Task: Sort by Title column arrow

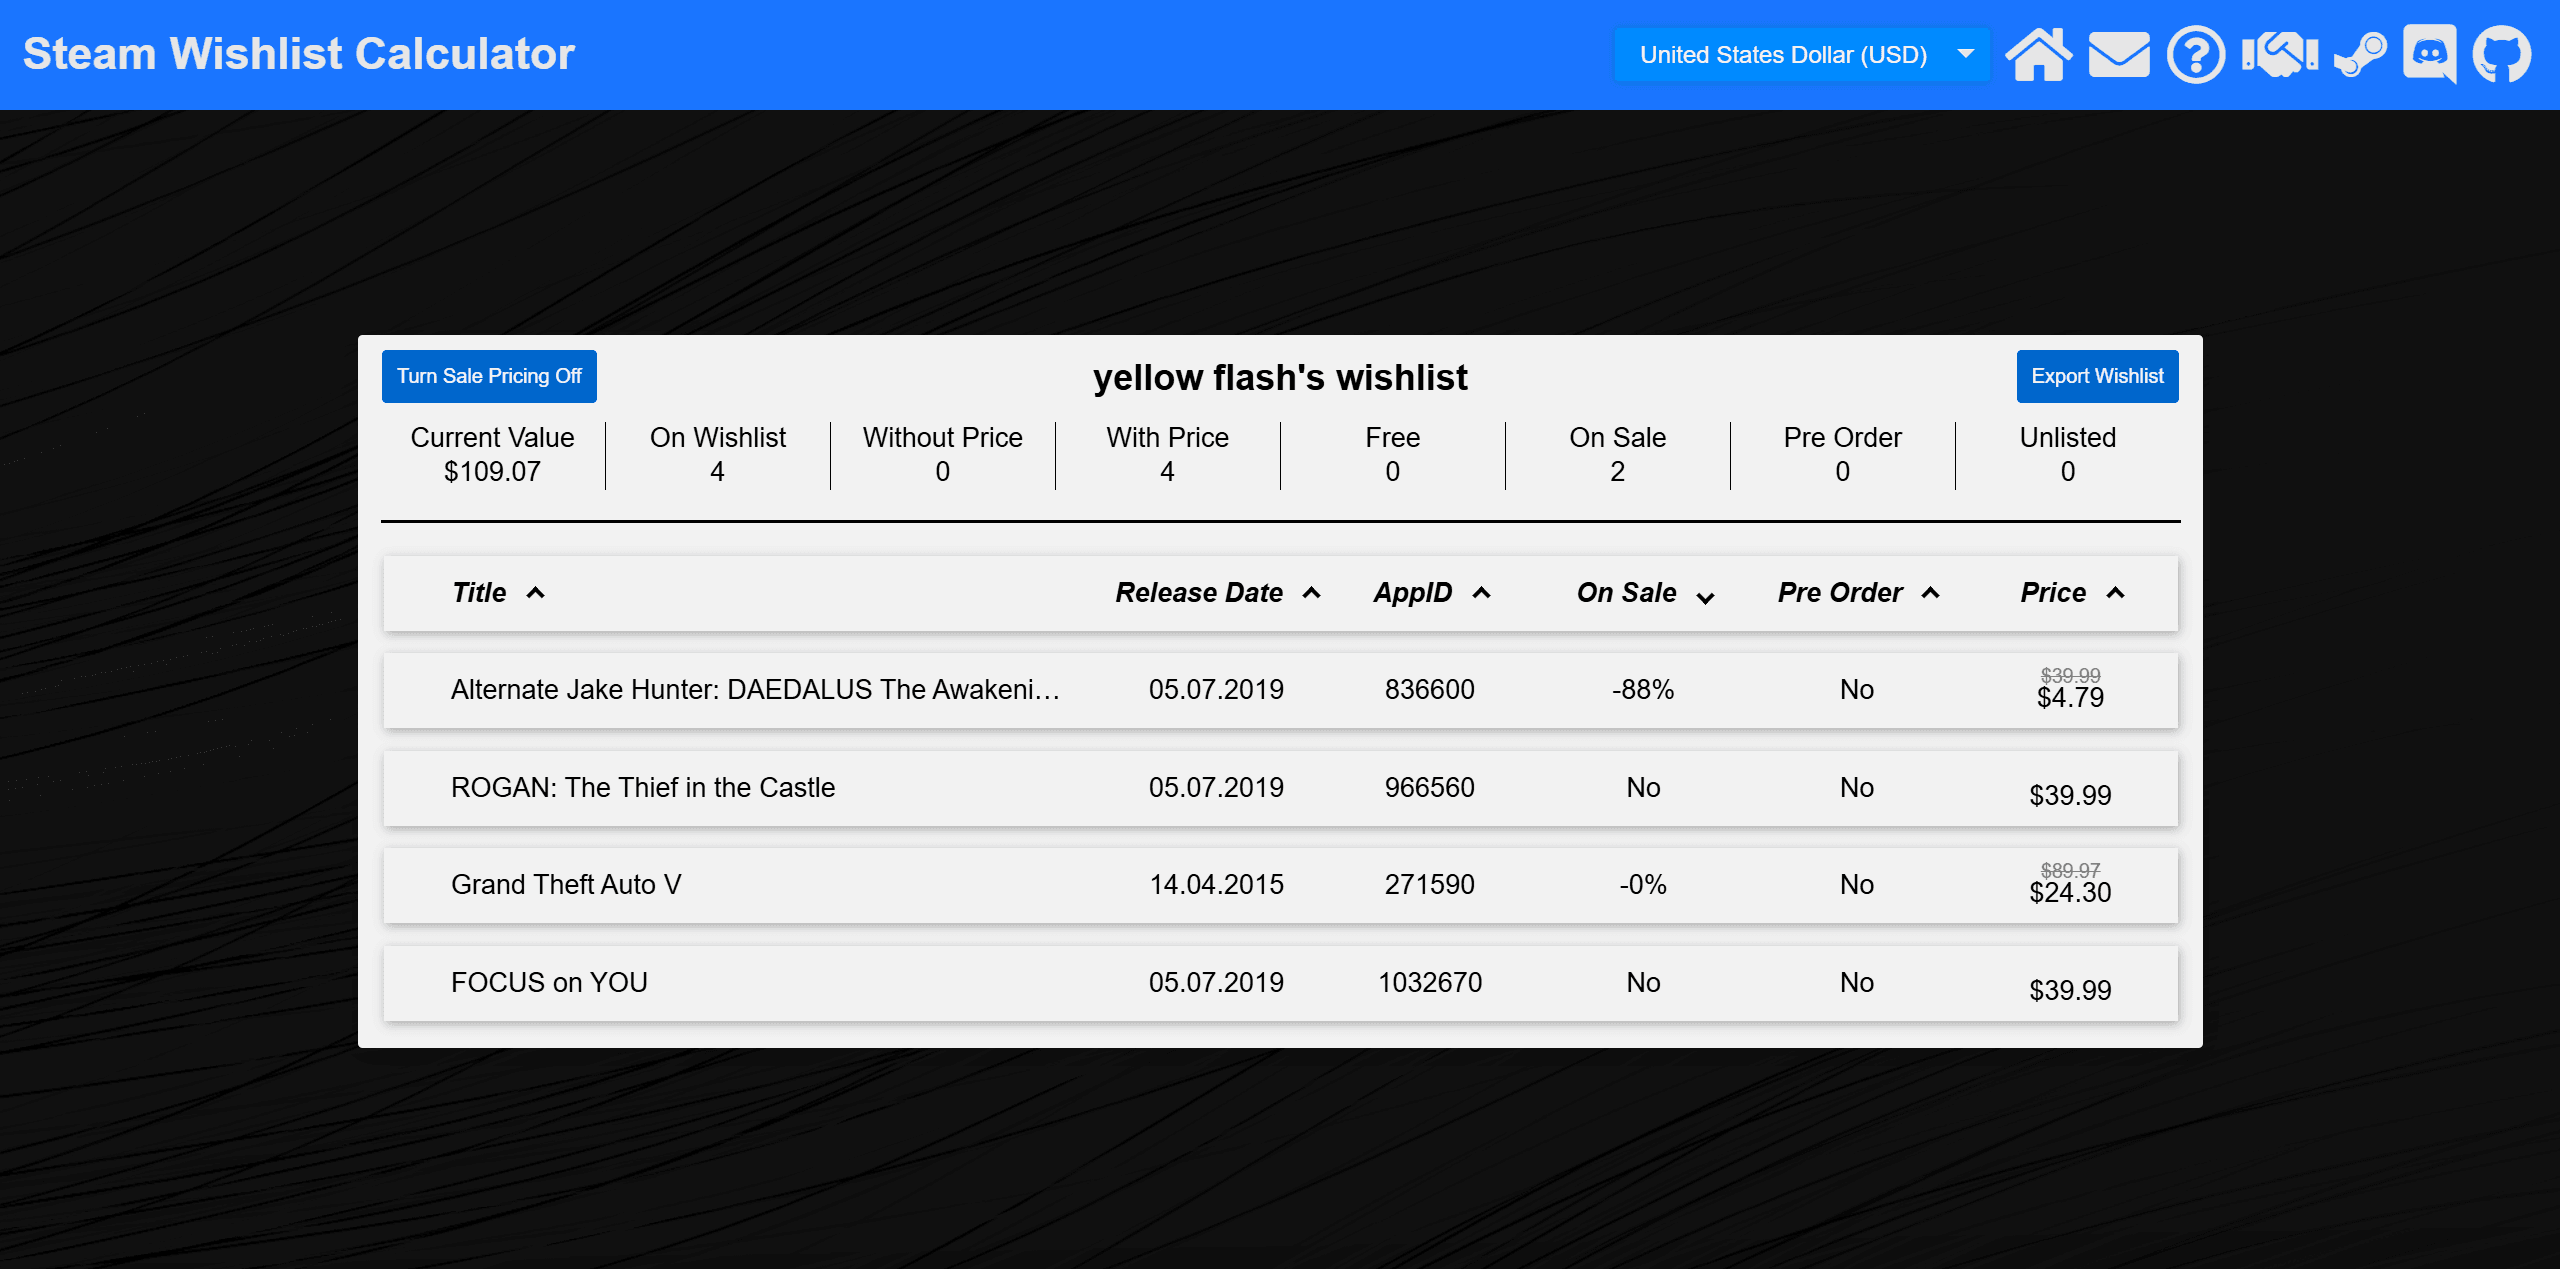Action: point(536,593)
